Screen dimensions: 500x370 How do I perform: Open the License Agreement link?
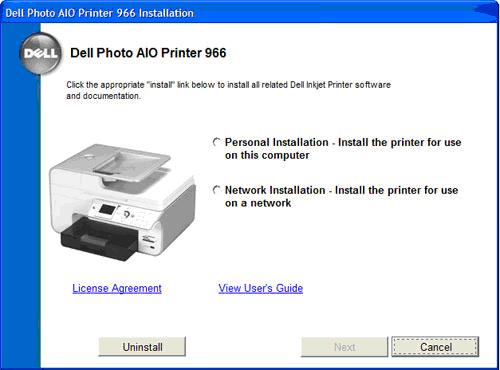[117, 288]
